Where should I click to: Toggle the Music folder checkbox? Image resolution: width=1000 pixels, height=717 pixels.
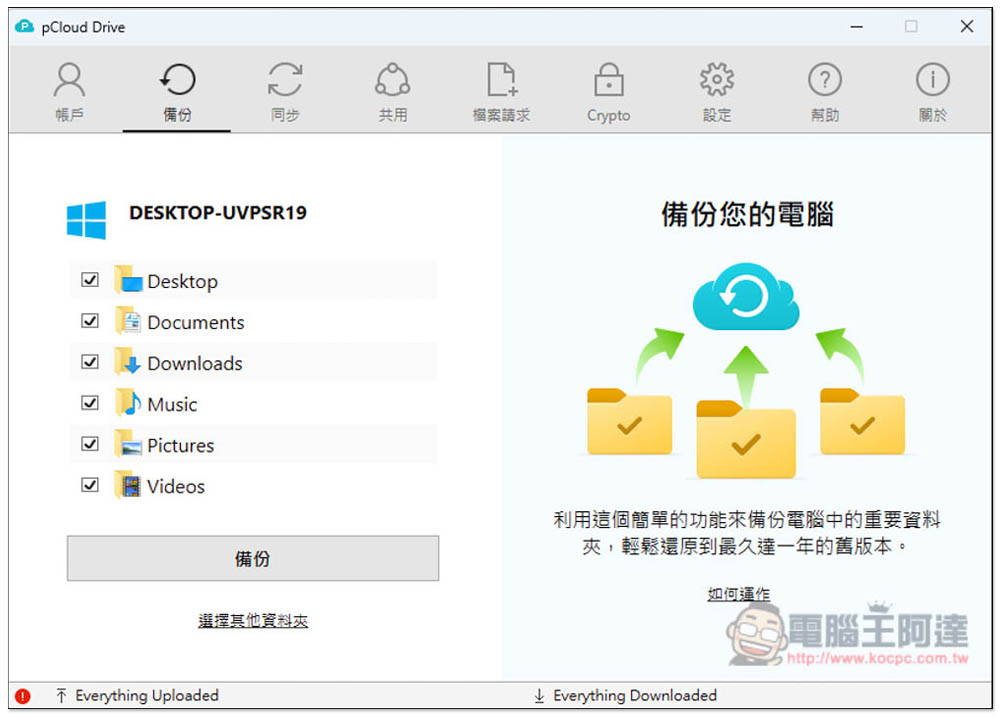pyautogui.click(x=90, y=403)
